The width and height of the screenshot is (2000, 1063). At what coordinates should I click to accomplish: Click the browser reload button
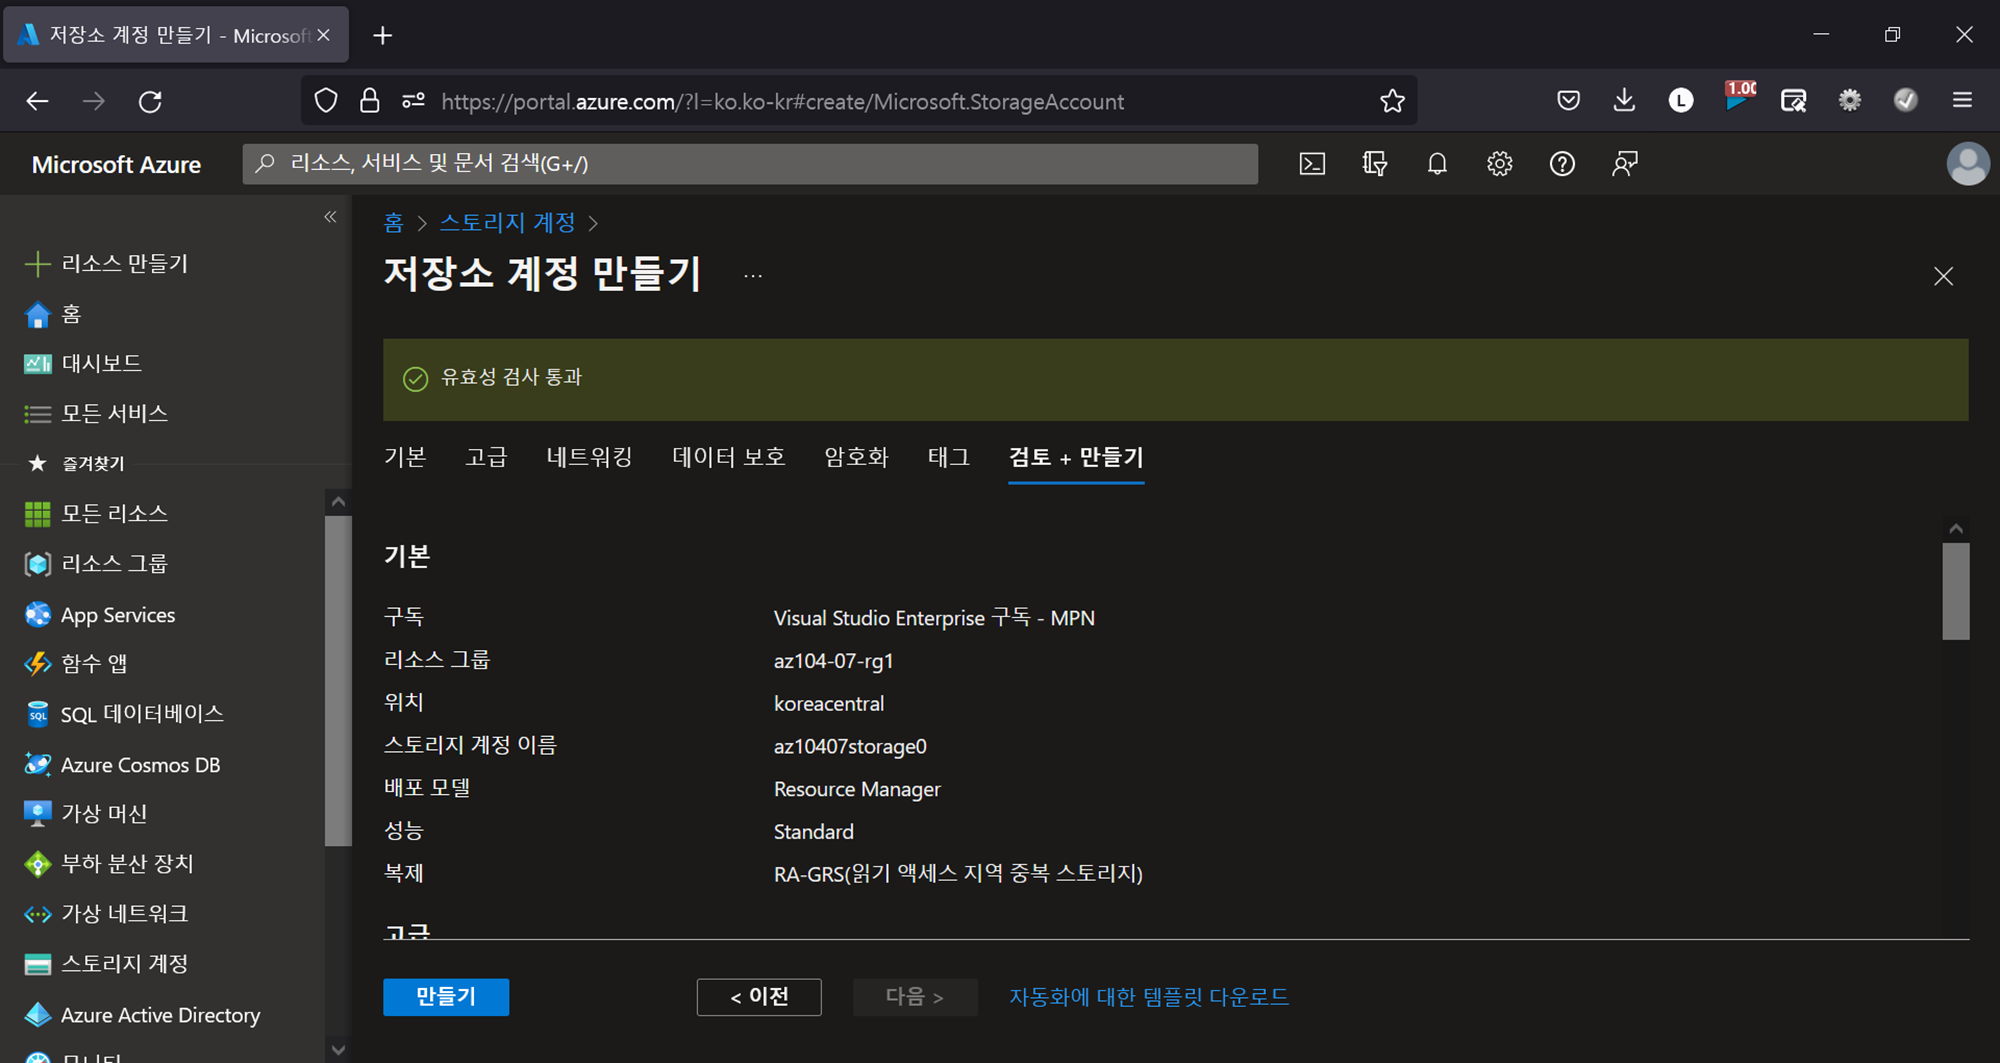(150, 101)
